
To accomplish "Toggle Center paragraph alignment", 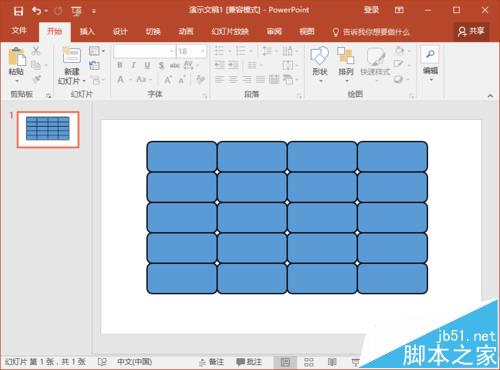I will pos(233,79).
